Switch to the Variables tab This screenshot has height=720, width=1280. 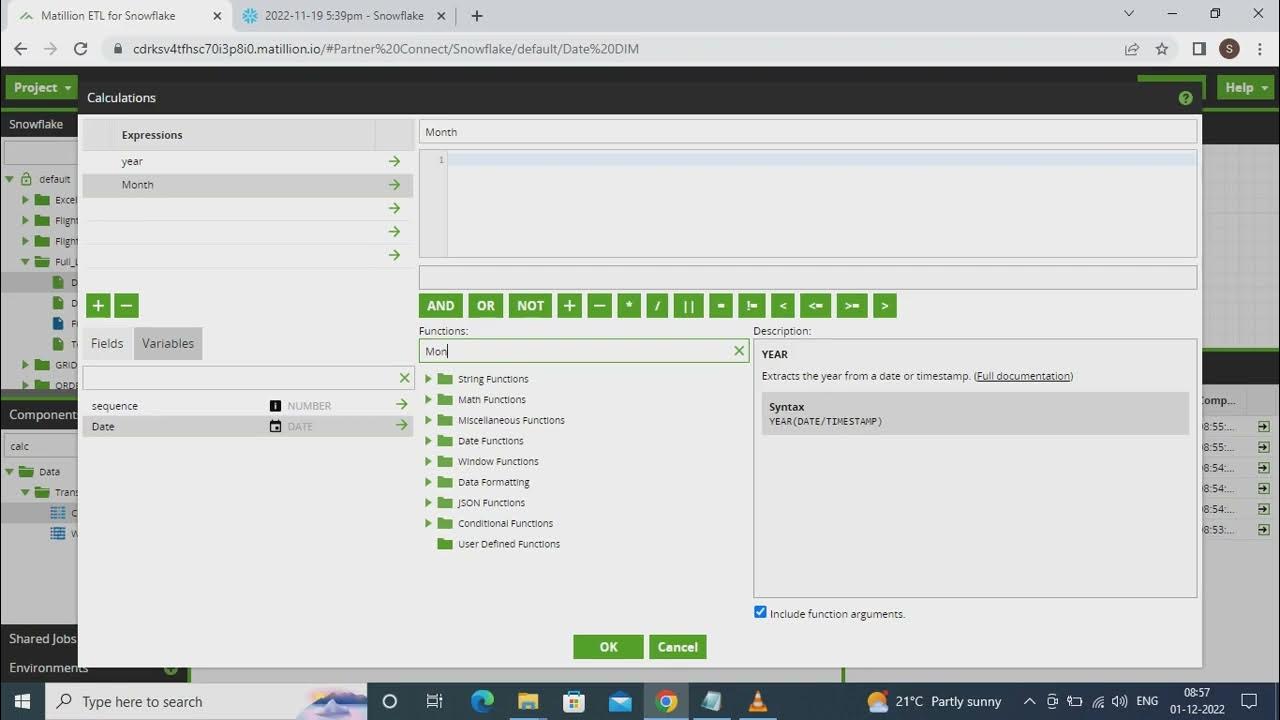click(x=168, y=343)
